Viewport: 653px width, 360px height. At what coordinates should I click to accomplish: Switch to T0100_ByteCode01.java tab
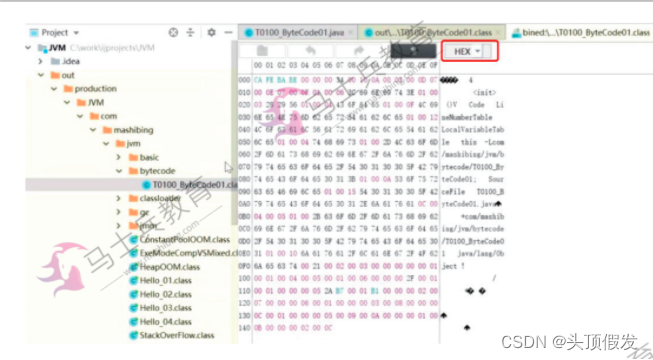coord(299,32)
